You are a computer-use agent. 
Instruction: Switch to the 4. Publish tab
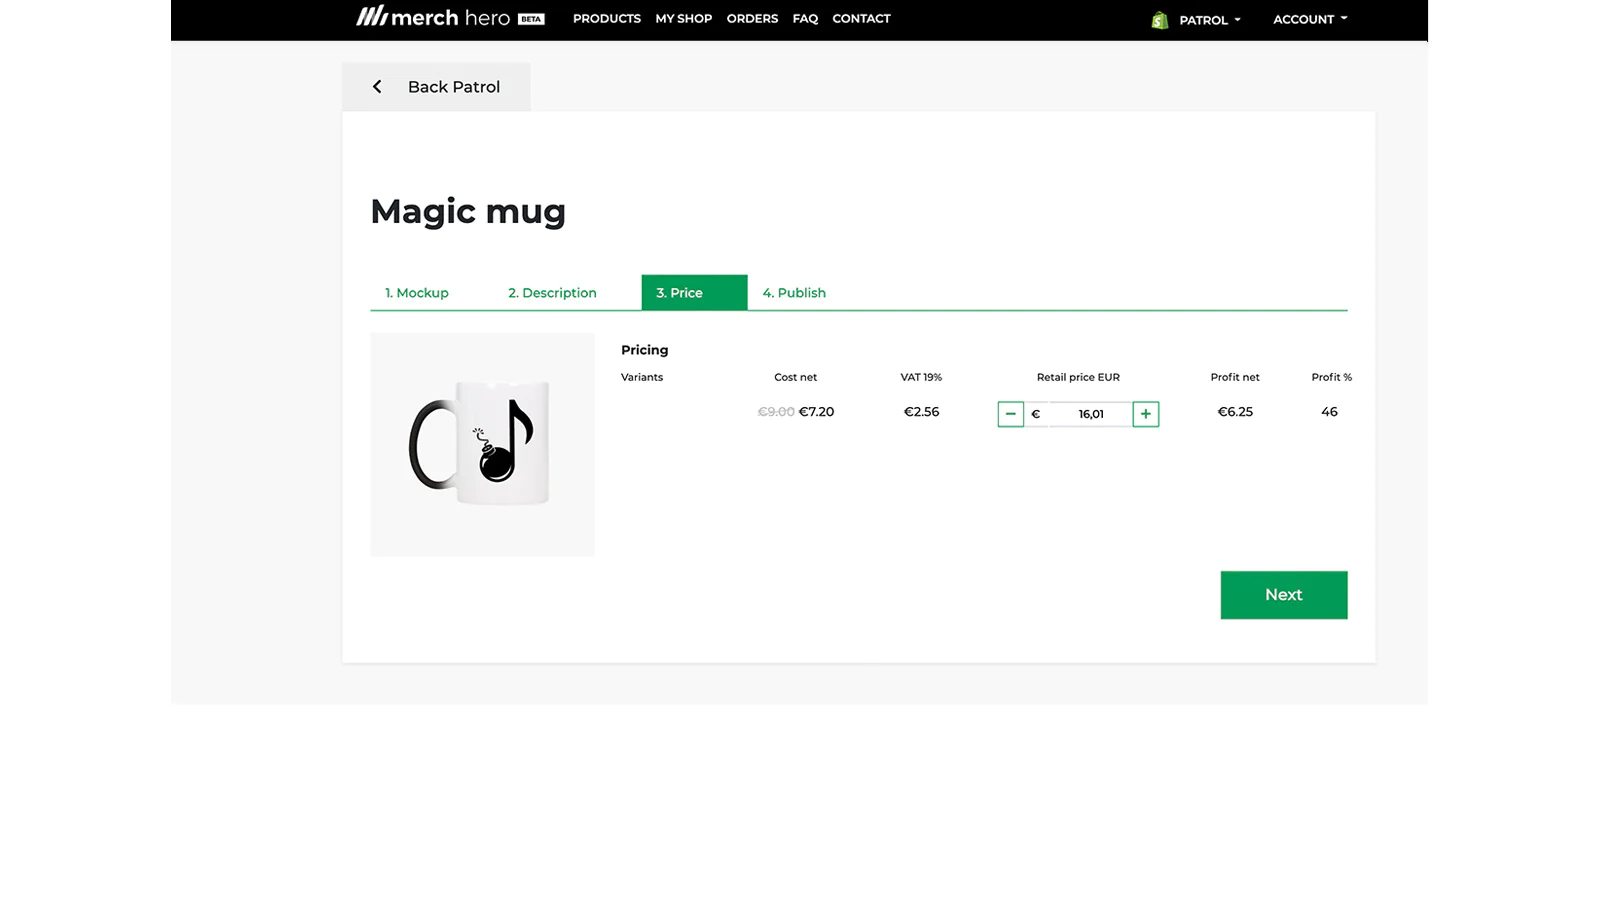click(794, 293)
